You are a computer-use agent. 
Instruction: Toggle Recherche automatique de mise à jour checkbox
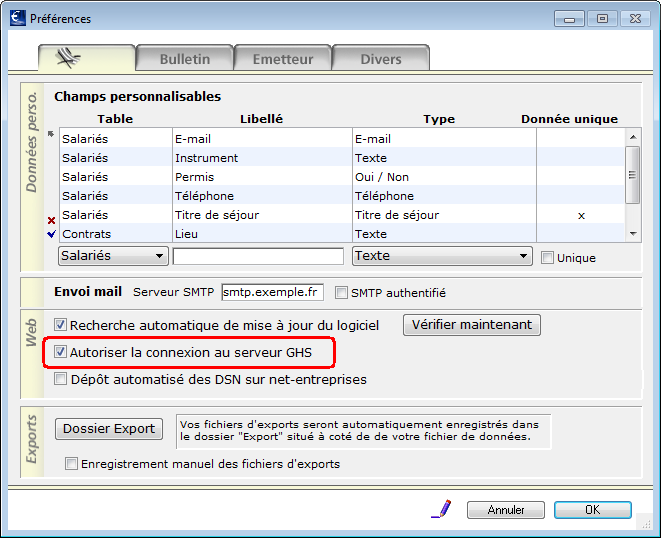60,325
